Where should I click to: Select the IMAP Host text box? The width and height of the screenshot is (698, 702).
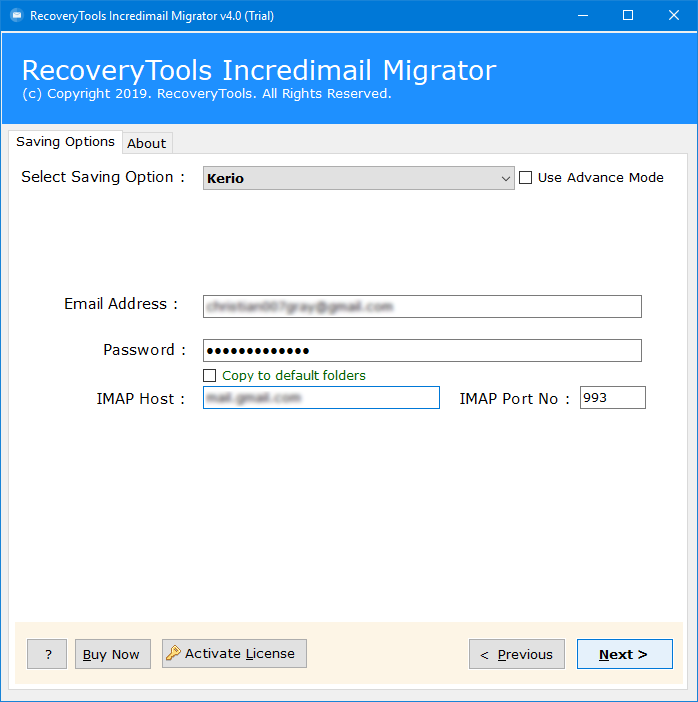(321, 398)
